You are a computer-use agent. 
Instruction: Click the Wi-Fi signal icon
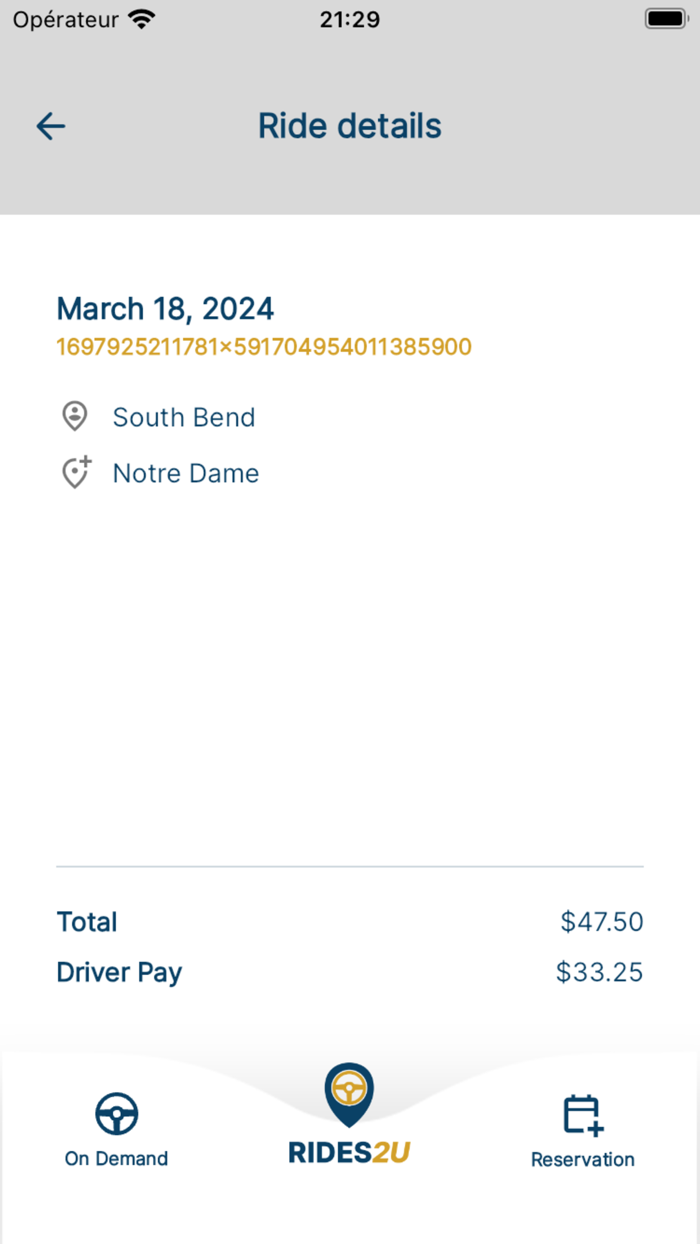pyautogui.click(x=142, y=19)
